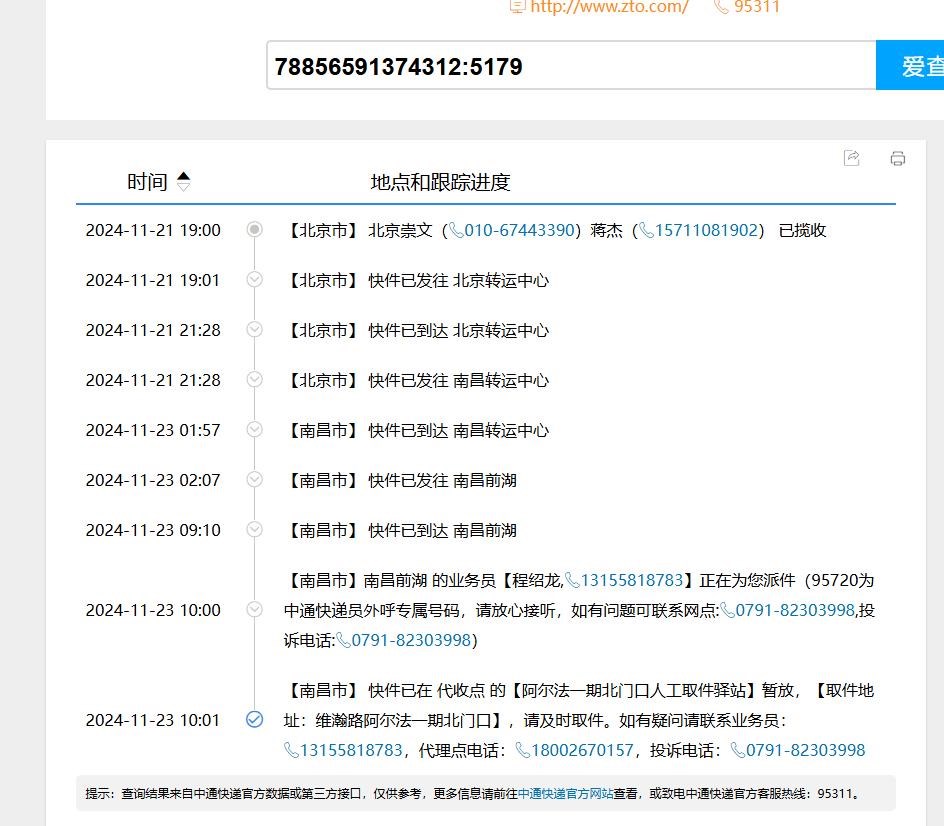Viewport: 944px width, 826px height.
Task: Click the phone icon before 18002670157
Action: pos(523,750)
